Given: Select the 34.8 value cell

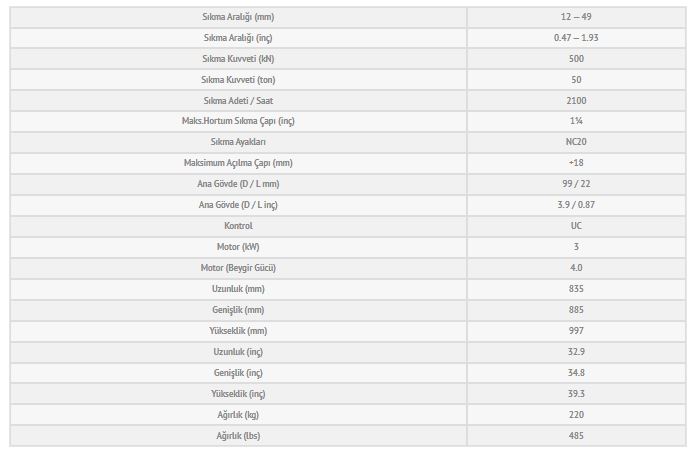Looking at the screenshot, I should click(x=576, y=373).
